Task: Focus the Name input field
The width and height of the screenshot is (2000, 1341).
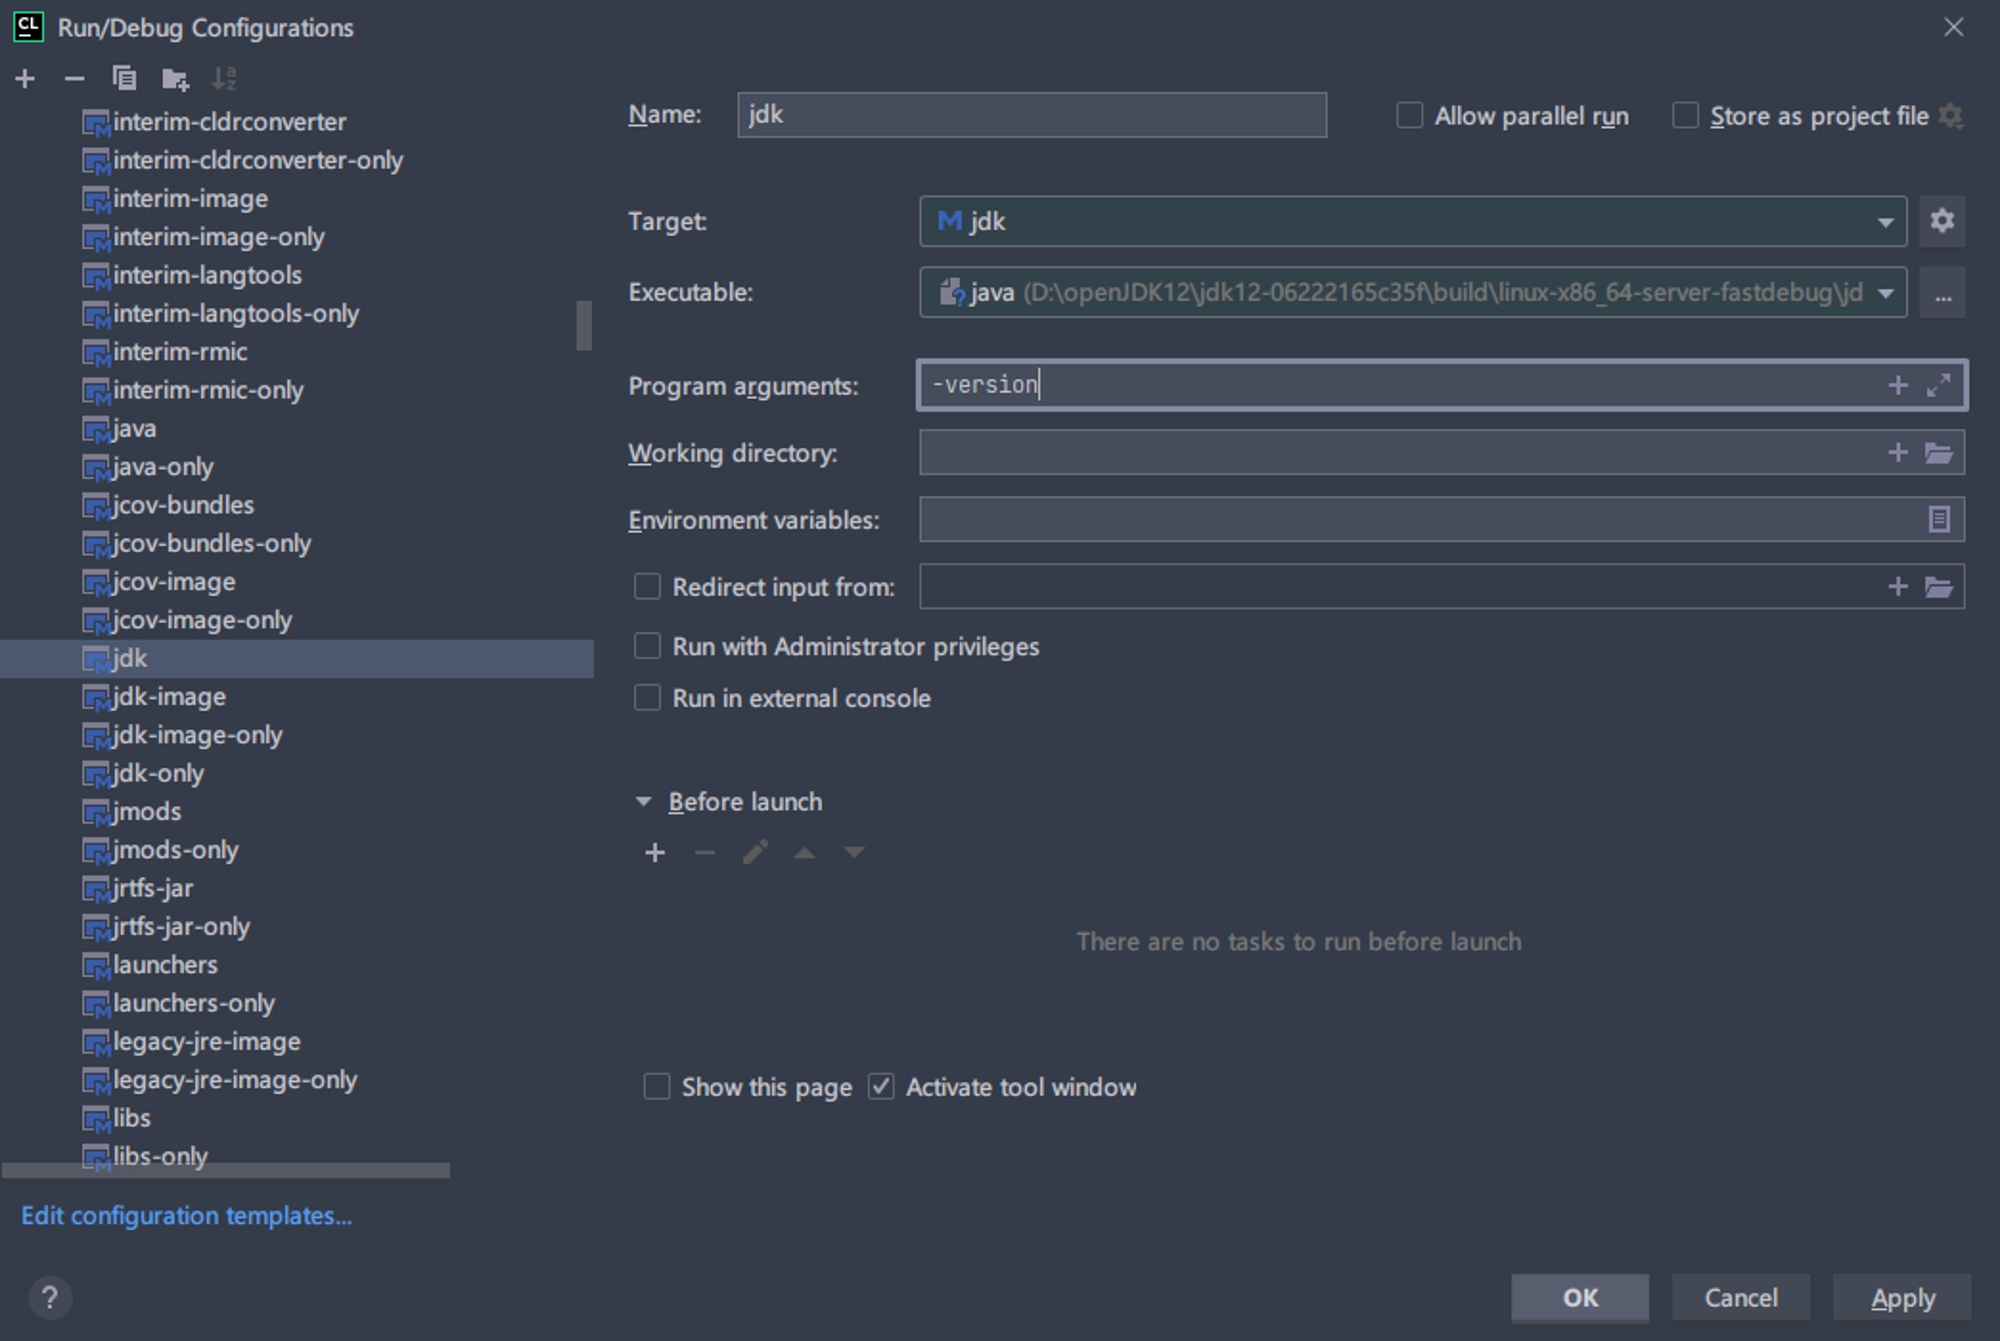Action: tap(1032, 115)
